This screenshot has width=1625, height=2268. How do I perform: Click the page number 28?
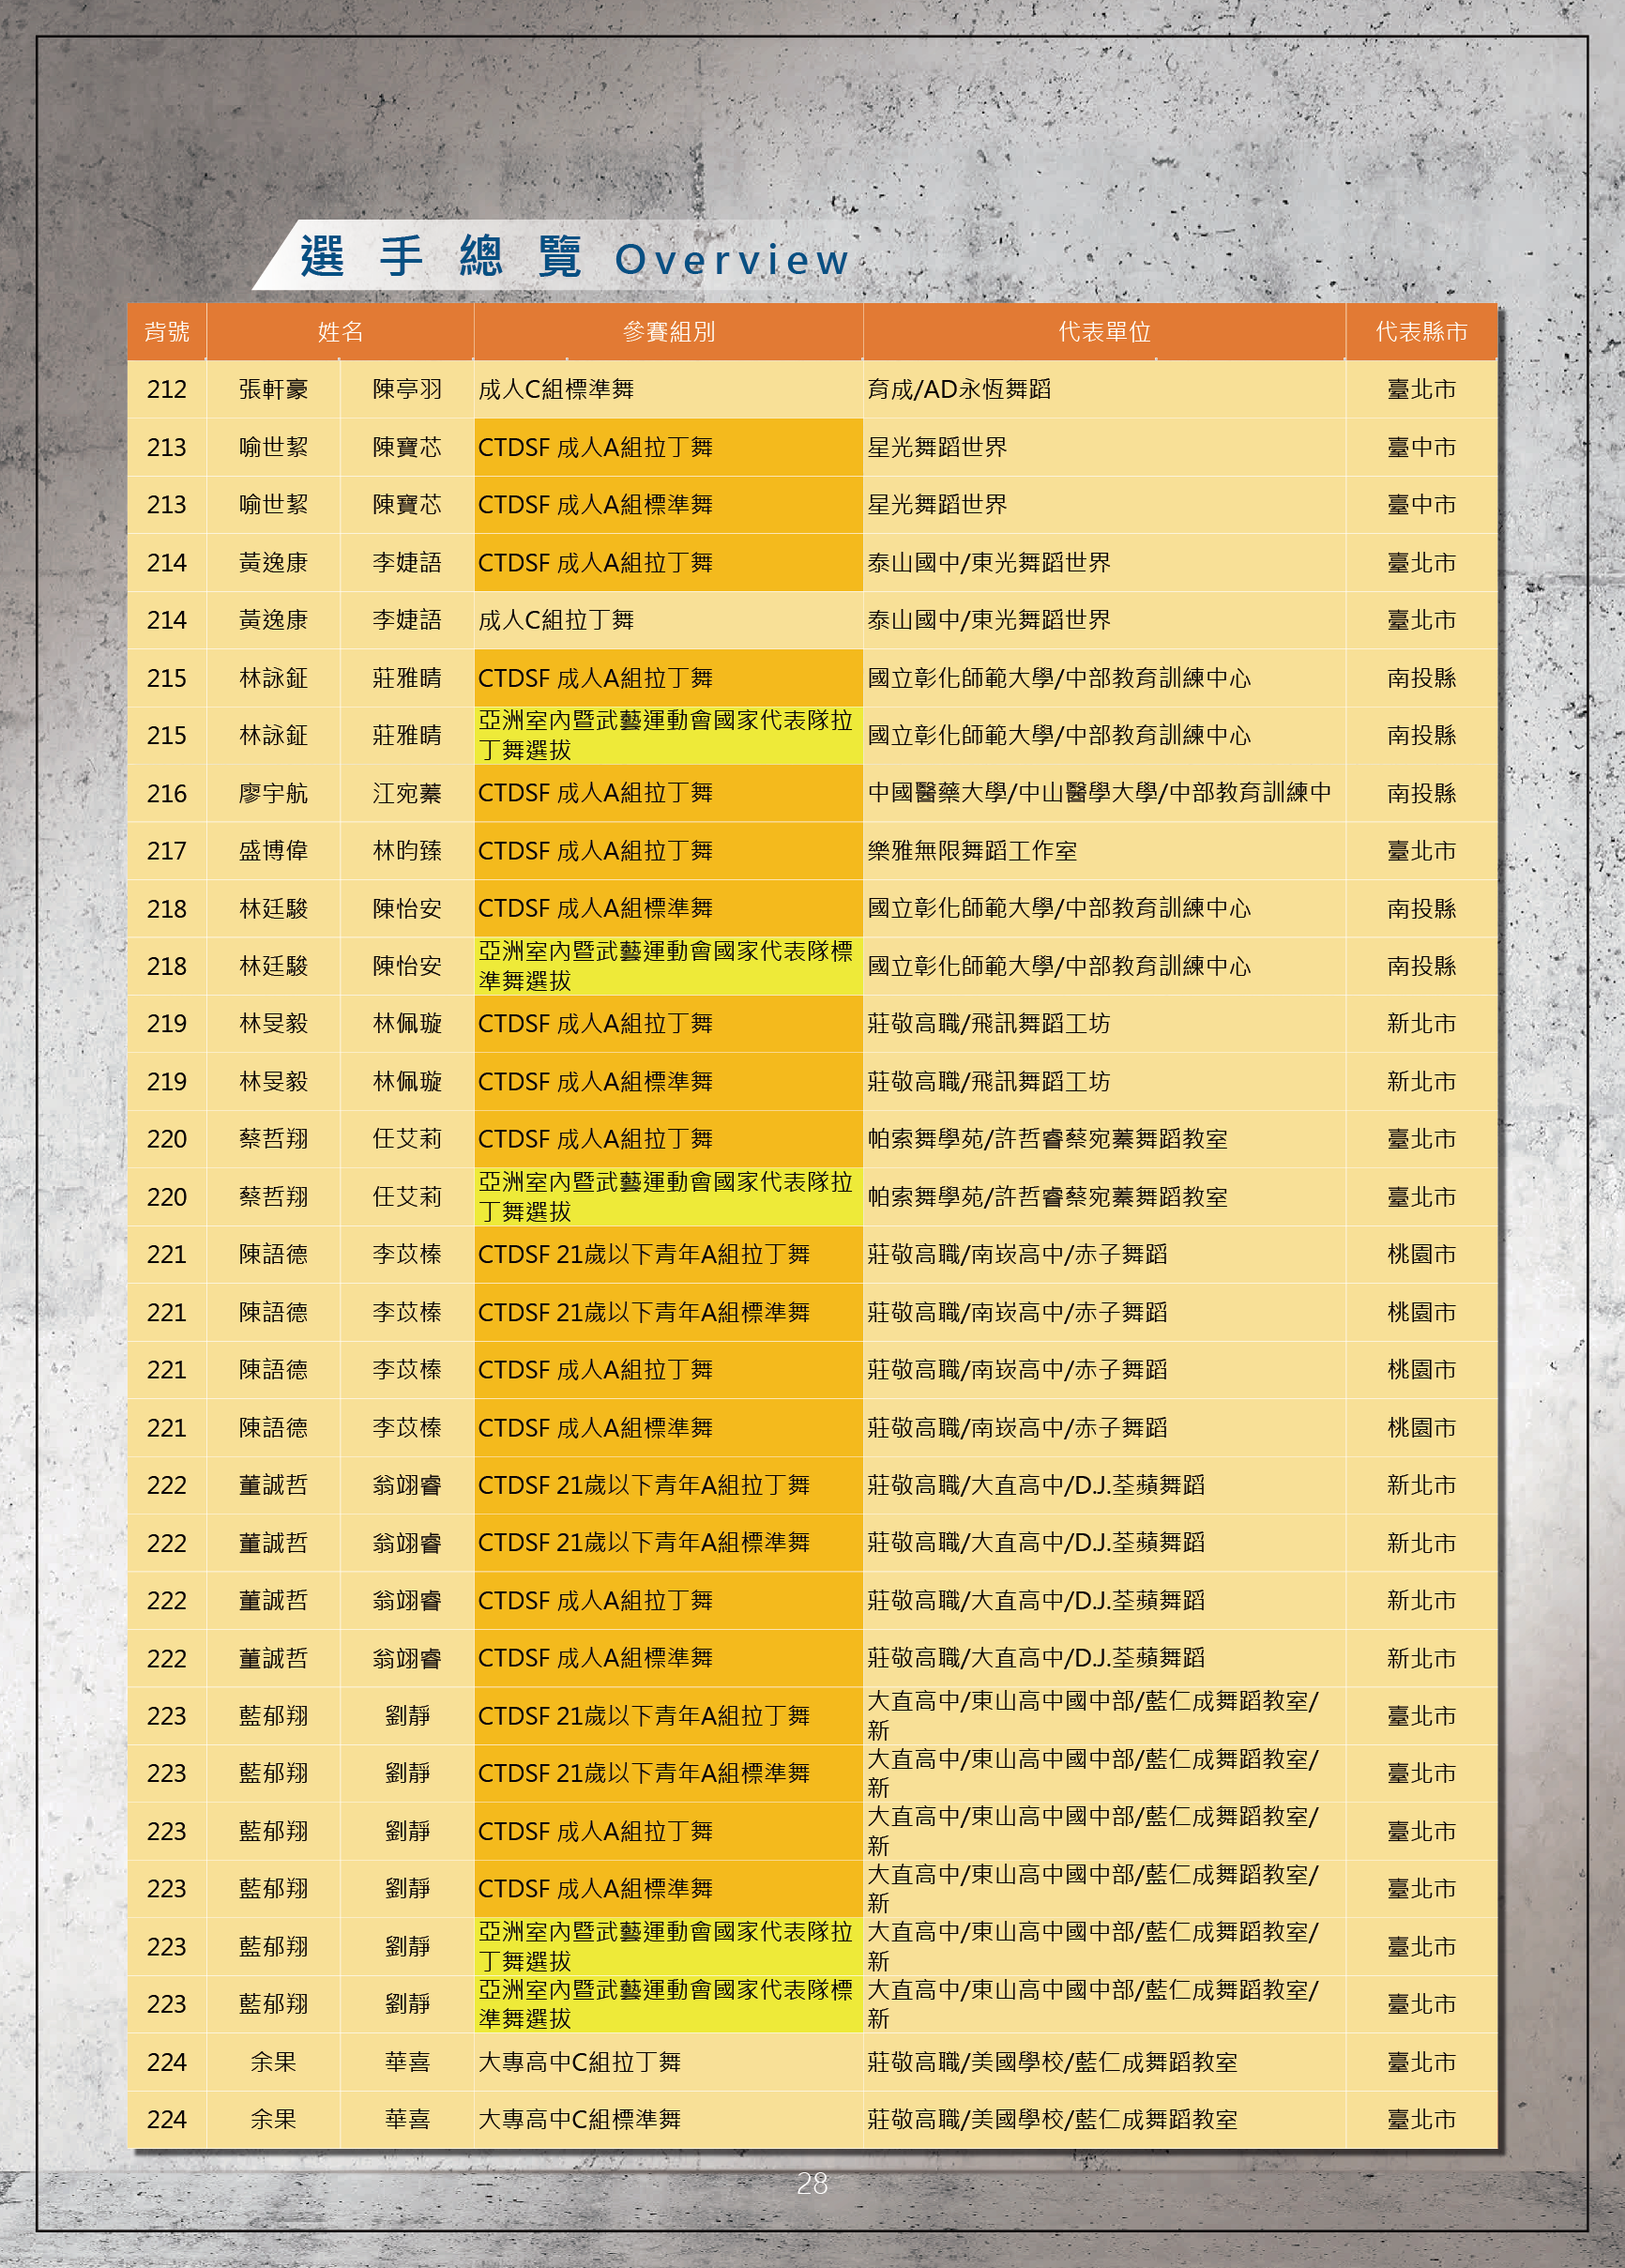pyautogui.click(x=812, y=2184)
